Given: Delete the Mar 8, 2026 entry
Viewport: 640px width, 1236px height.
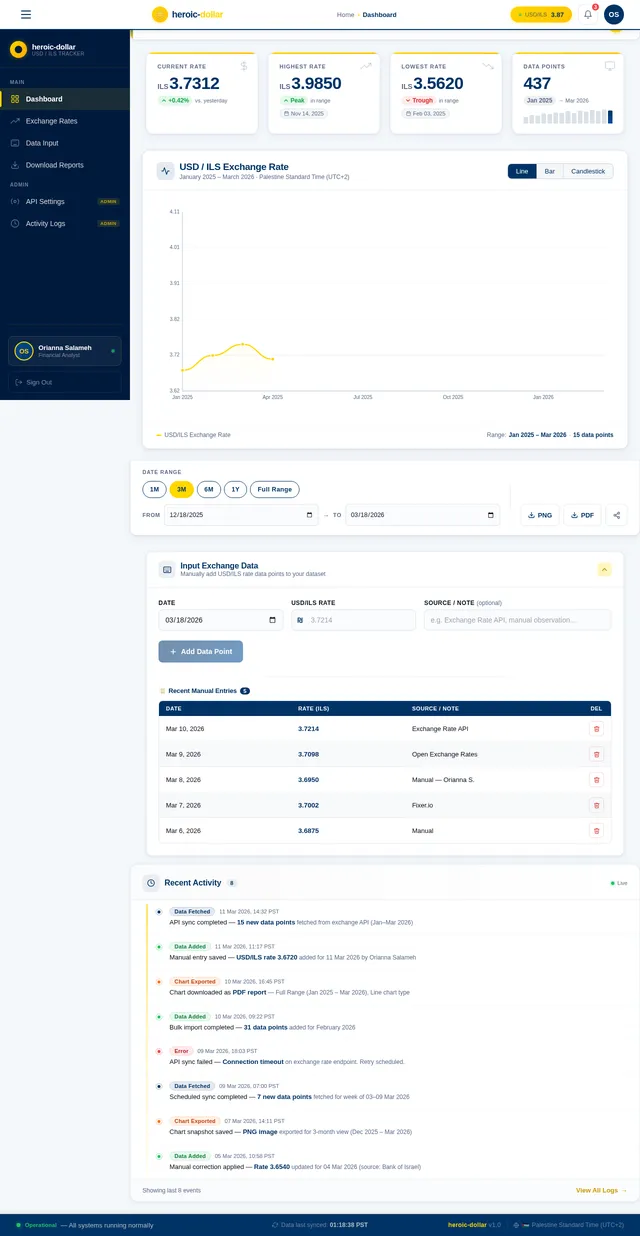Looking at the screenshot, I should (x=597, y=779).
